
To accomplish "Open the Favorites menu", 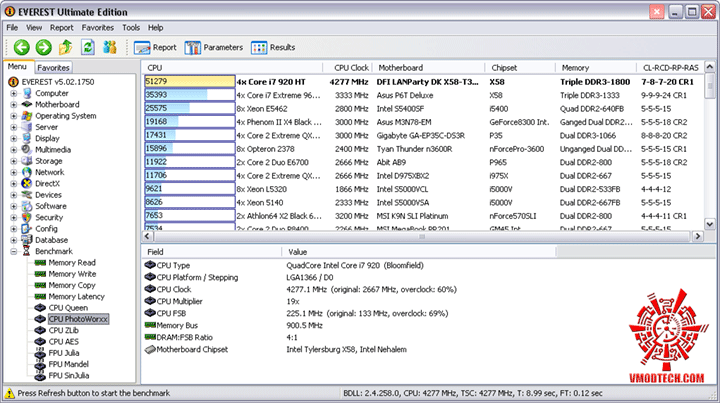I will 98,28.
